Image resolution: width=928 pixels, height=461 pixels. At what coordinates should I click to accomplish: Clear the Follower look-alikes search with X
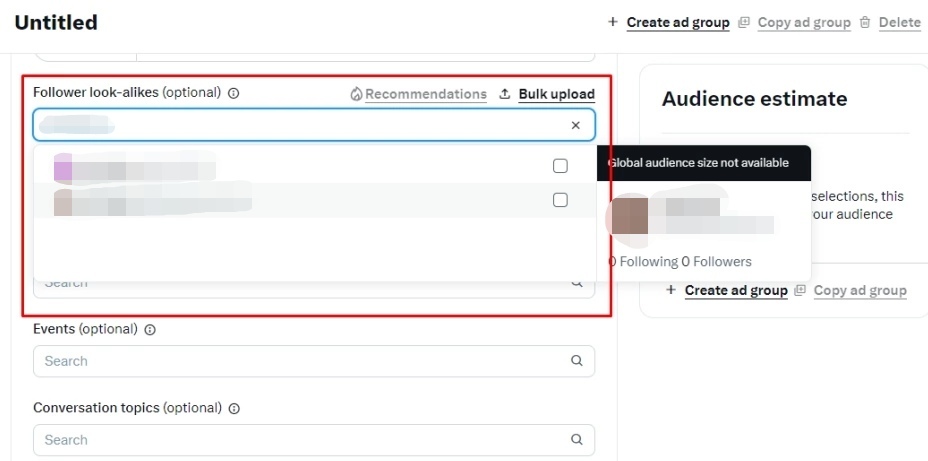576,125
